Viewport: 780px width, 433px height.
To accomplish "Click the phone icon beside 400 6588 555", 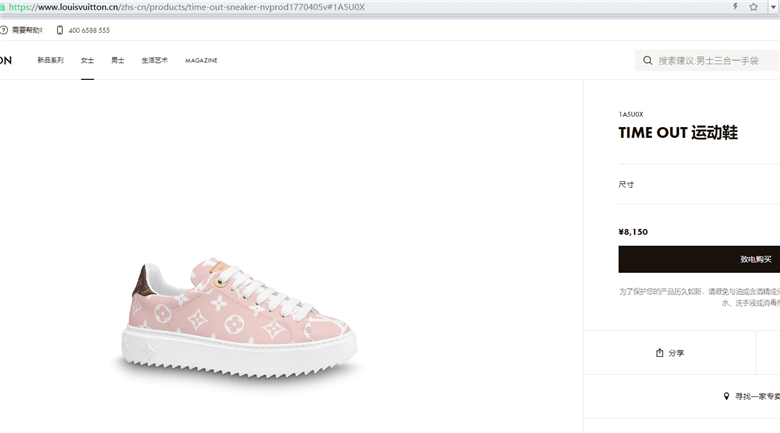I will [60, 30].
